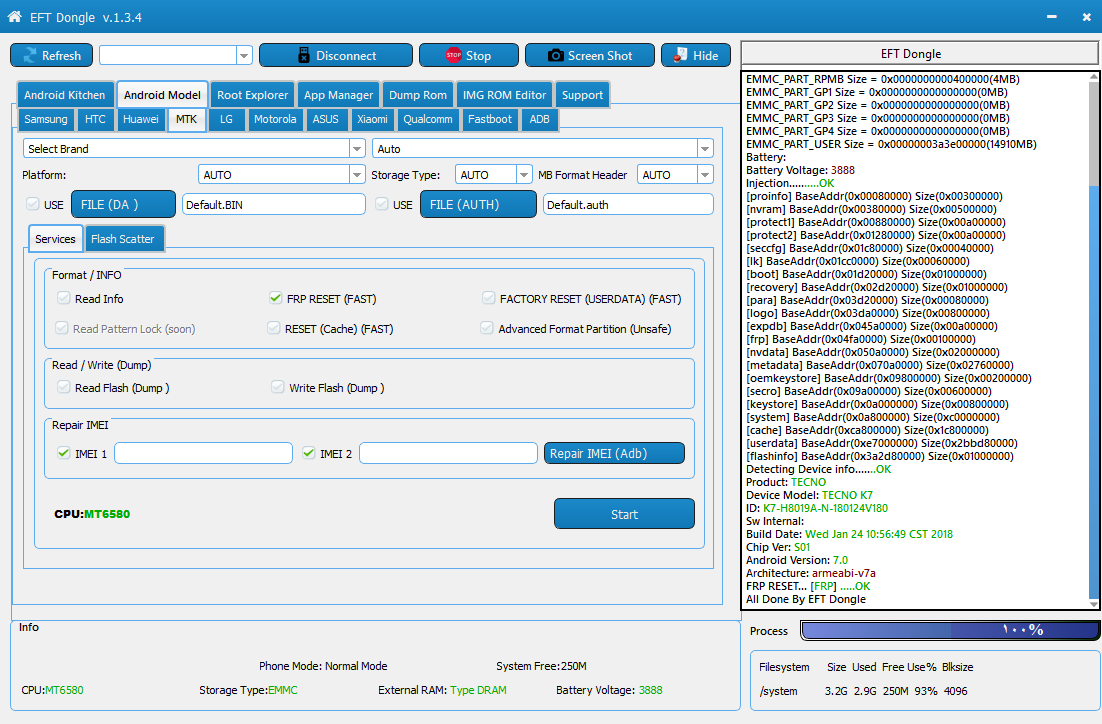
Task: Expand the Auto model dropdown
Action: tap(705, 148)
